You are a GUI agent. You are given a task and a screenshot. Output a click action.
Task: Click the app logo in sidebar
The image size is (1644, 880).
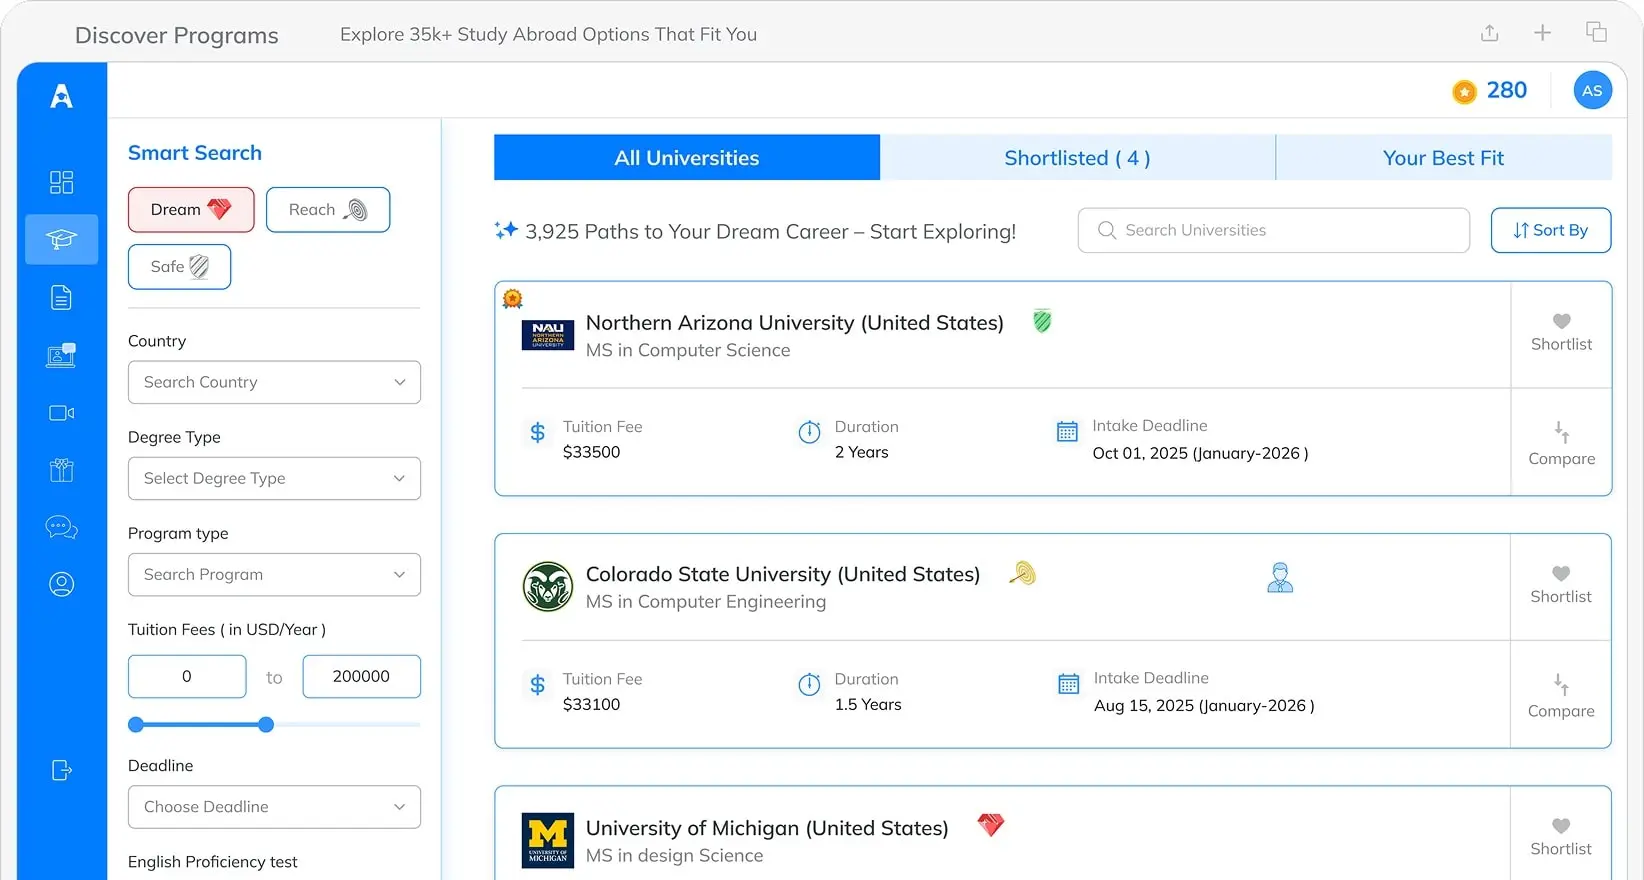(x=61, y=96)
